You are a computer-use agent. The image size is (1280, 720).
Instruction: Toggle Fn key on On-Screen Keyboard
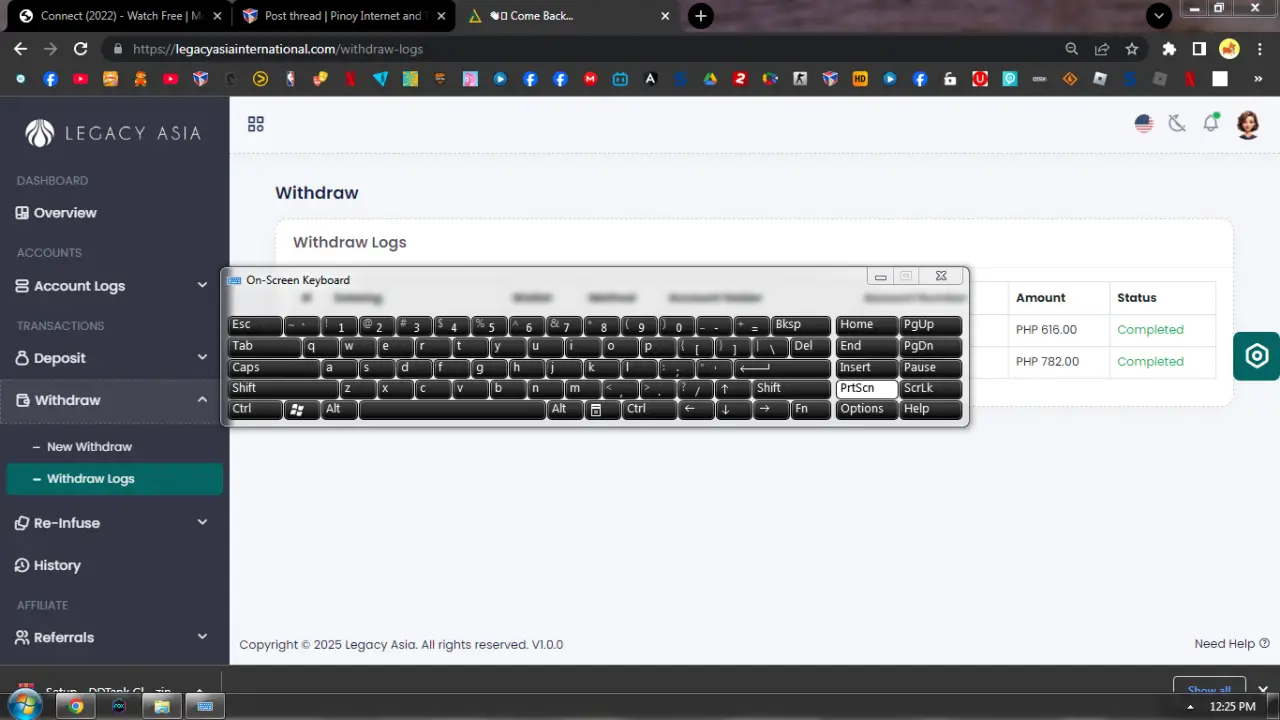(x=810, y=409)
